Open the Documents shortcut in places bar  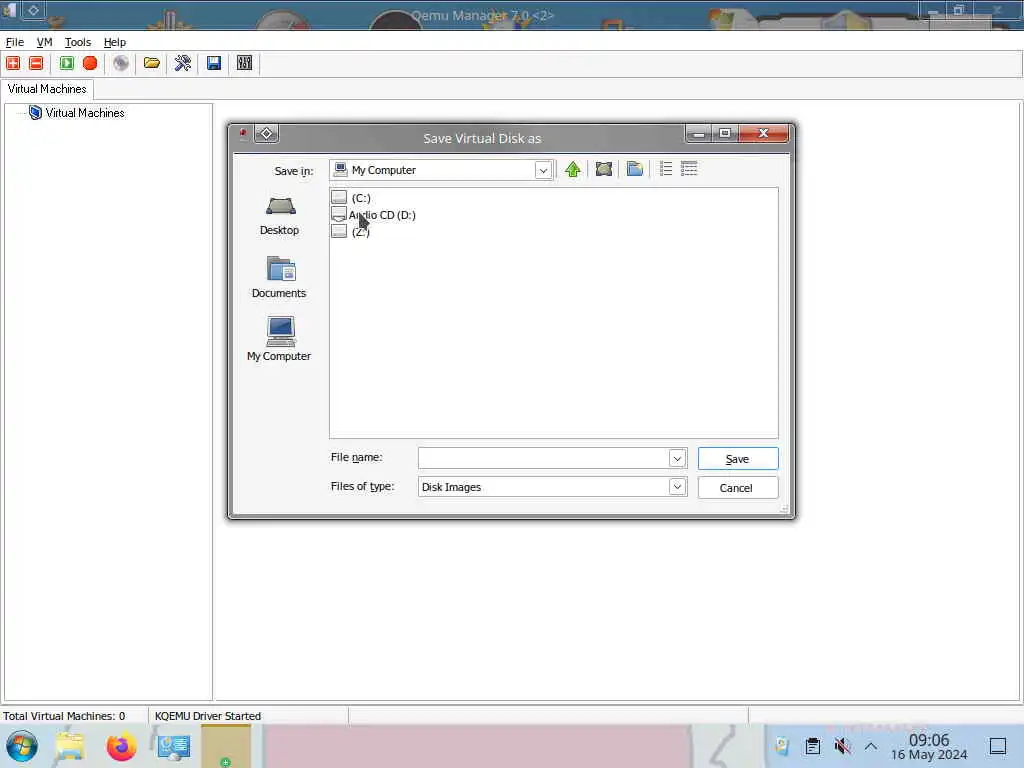[x=279, y=278]
